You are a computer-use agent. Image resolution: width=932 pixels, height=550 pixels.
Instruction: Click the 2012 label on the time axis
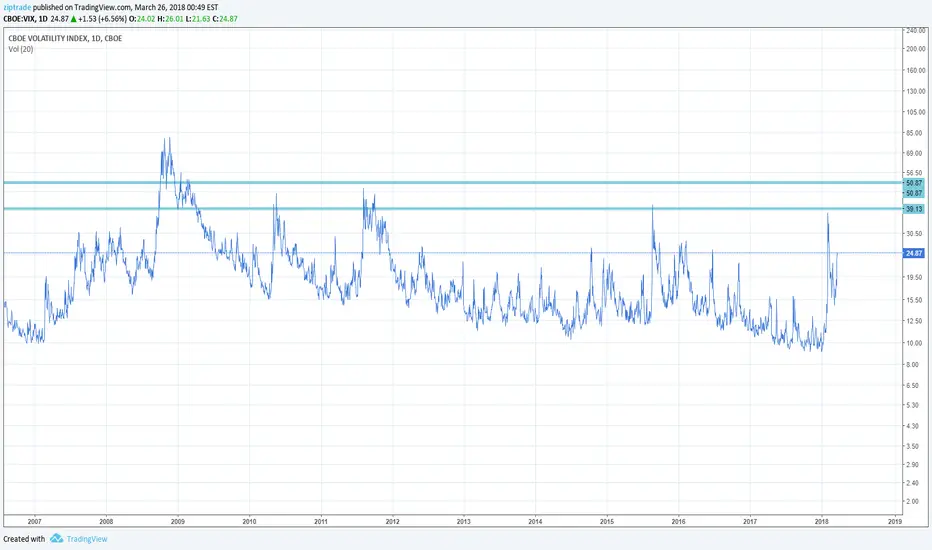(x=392, y=521)
